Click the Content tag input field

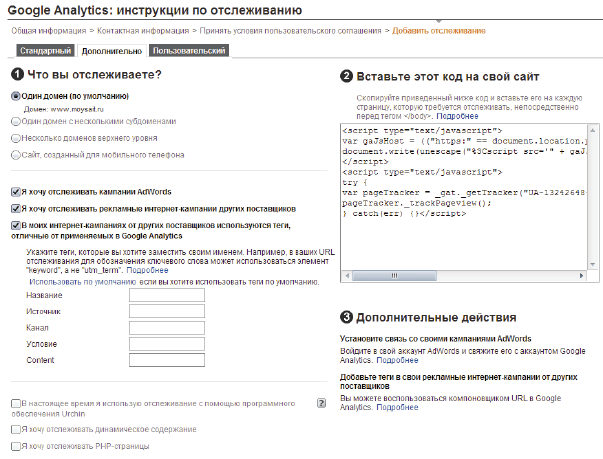pyautogui.click(x=166, y=360)
